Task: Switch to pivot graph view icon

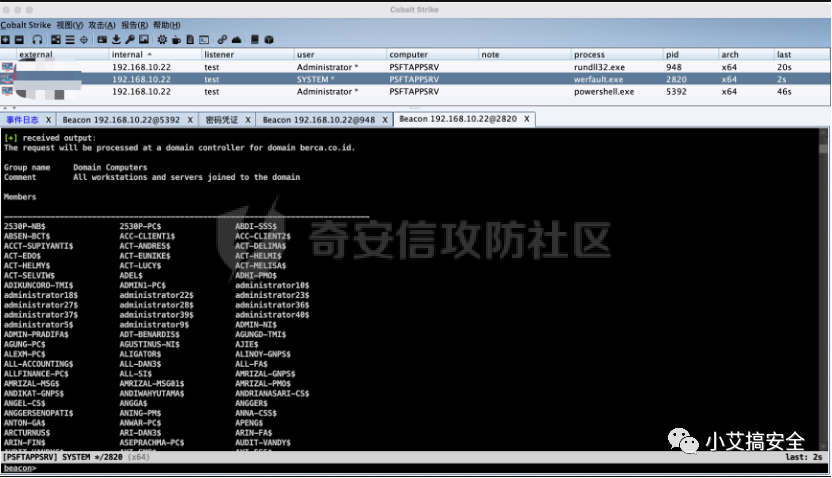Action: click(x=56, y=40)
